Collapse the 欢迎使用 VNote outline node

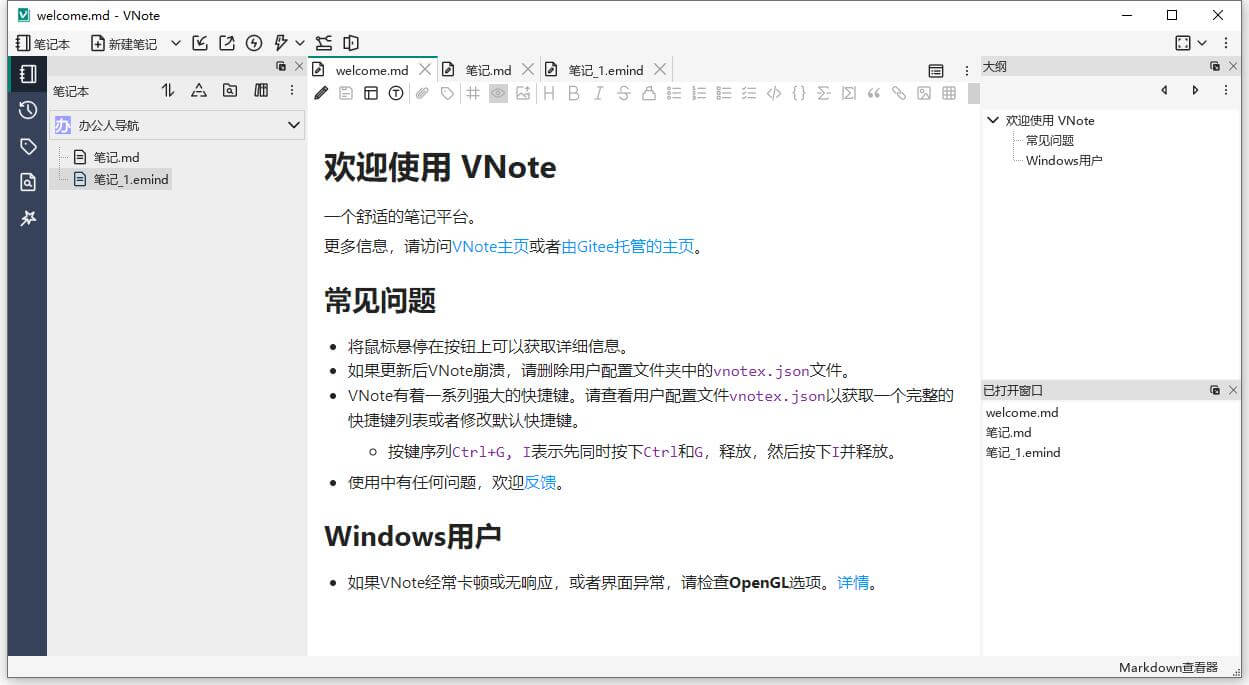pyautogui.click(x=992, y=120)
